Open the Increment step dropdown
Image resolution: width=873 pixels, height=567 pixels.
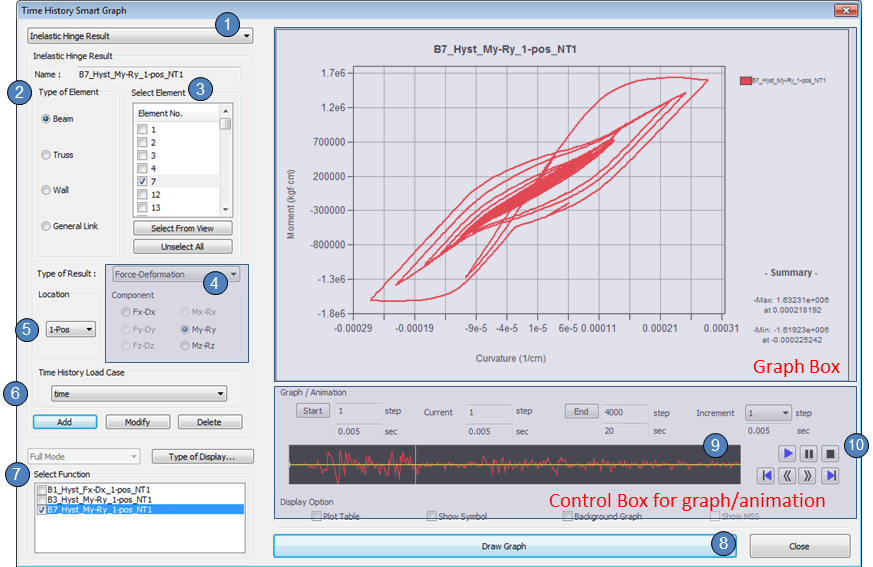[x=769, y=412]
